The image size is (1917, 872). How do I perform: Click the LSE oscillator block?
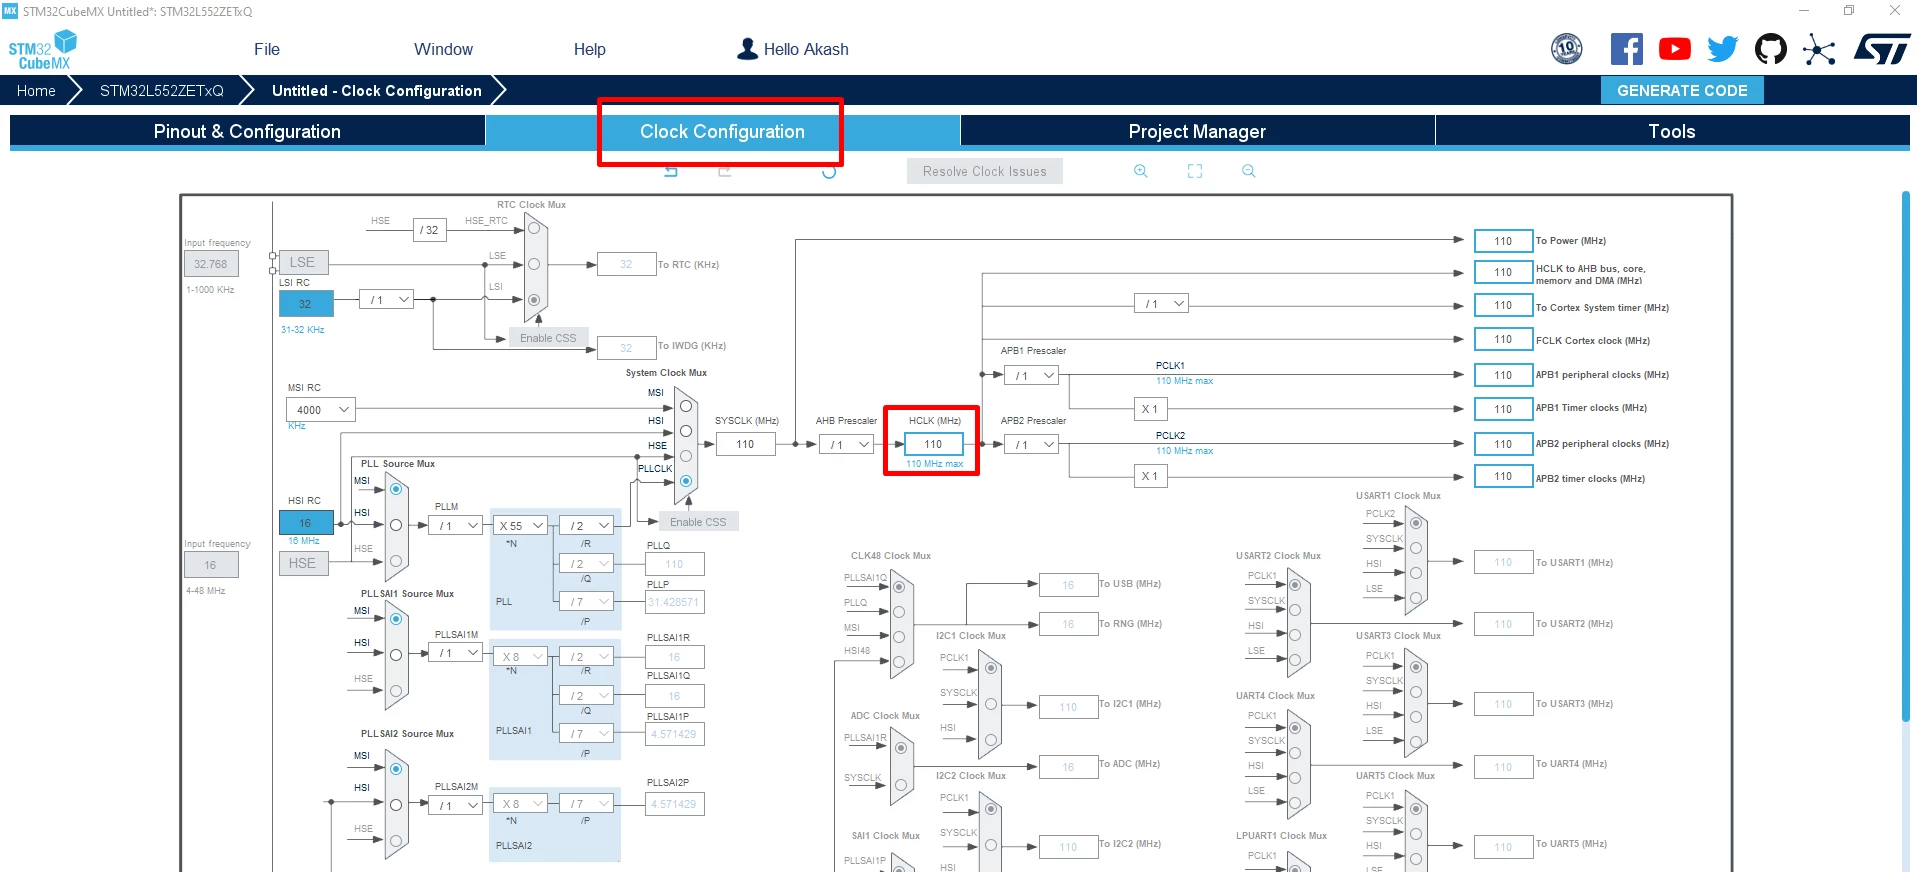(302, 262)
